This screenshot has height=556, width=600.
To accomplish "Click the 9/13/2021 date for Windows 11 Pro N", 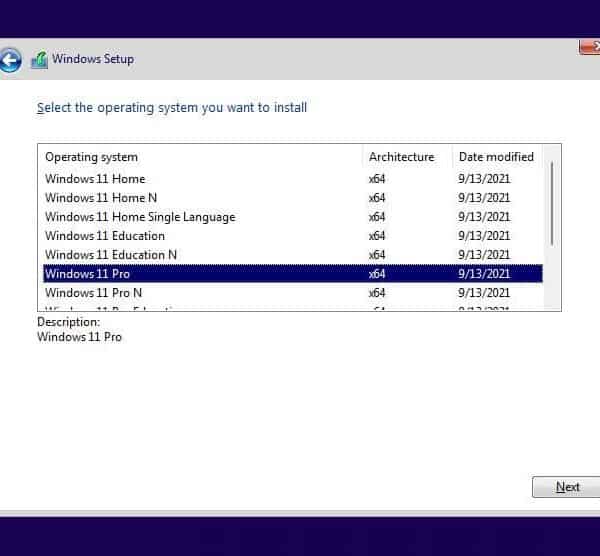I will (484, 293).
